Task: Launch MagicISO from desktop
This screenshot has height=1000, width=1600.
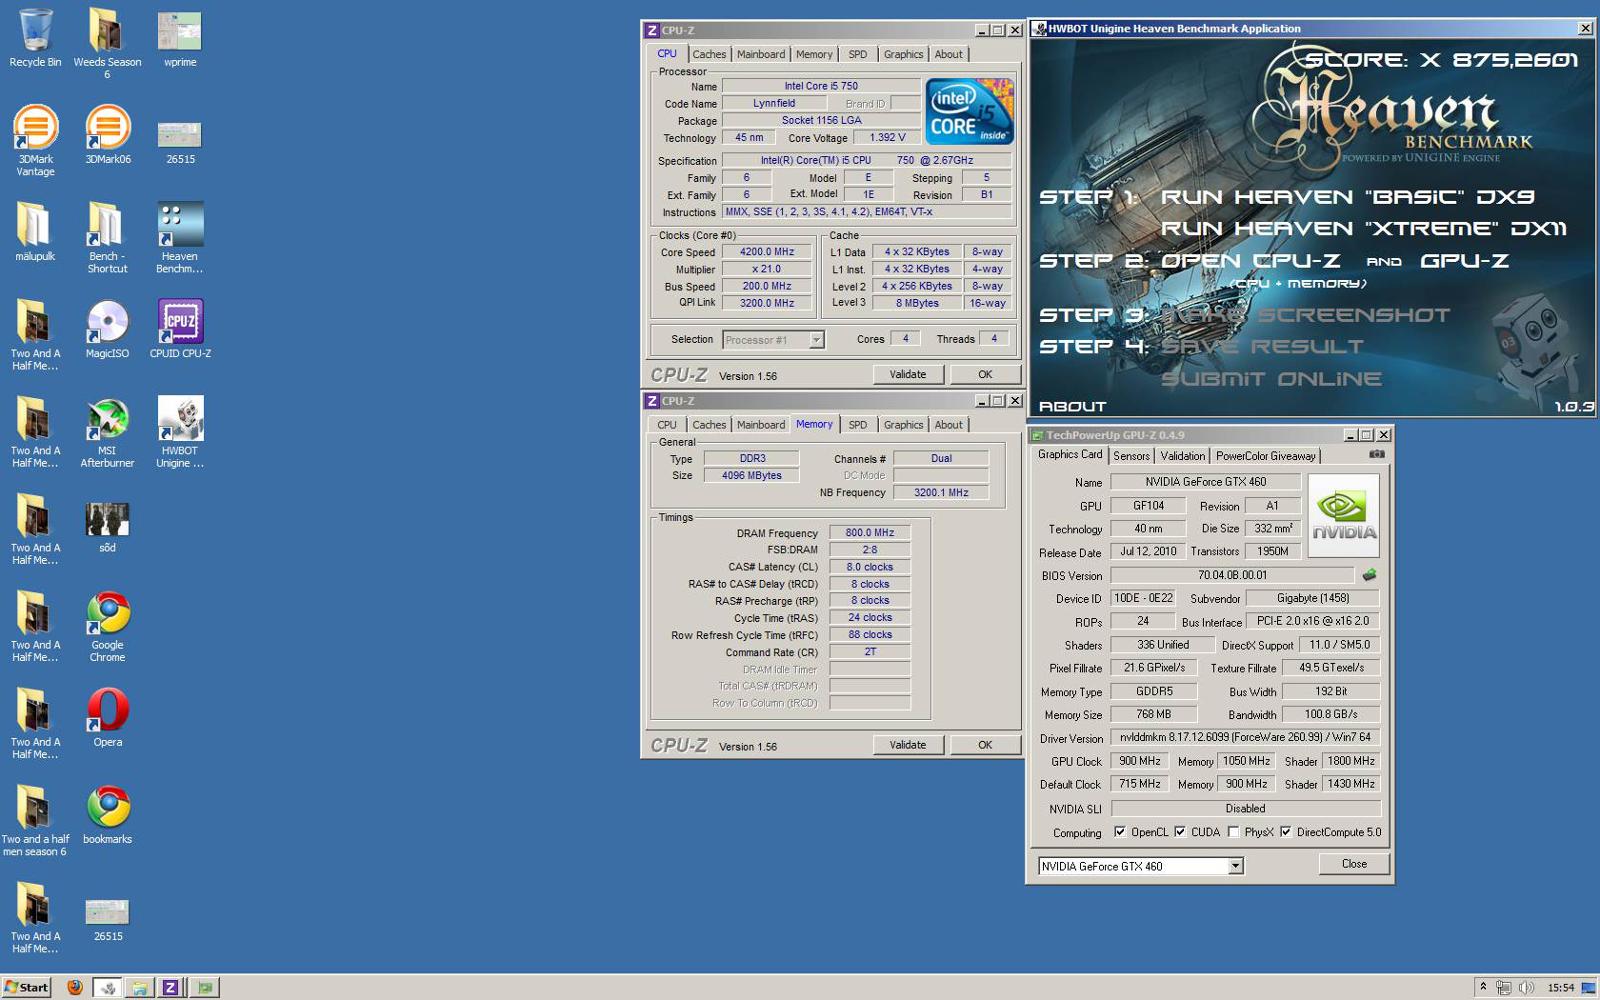Action: 107,328
